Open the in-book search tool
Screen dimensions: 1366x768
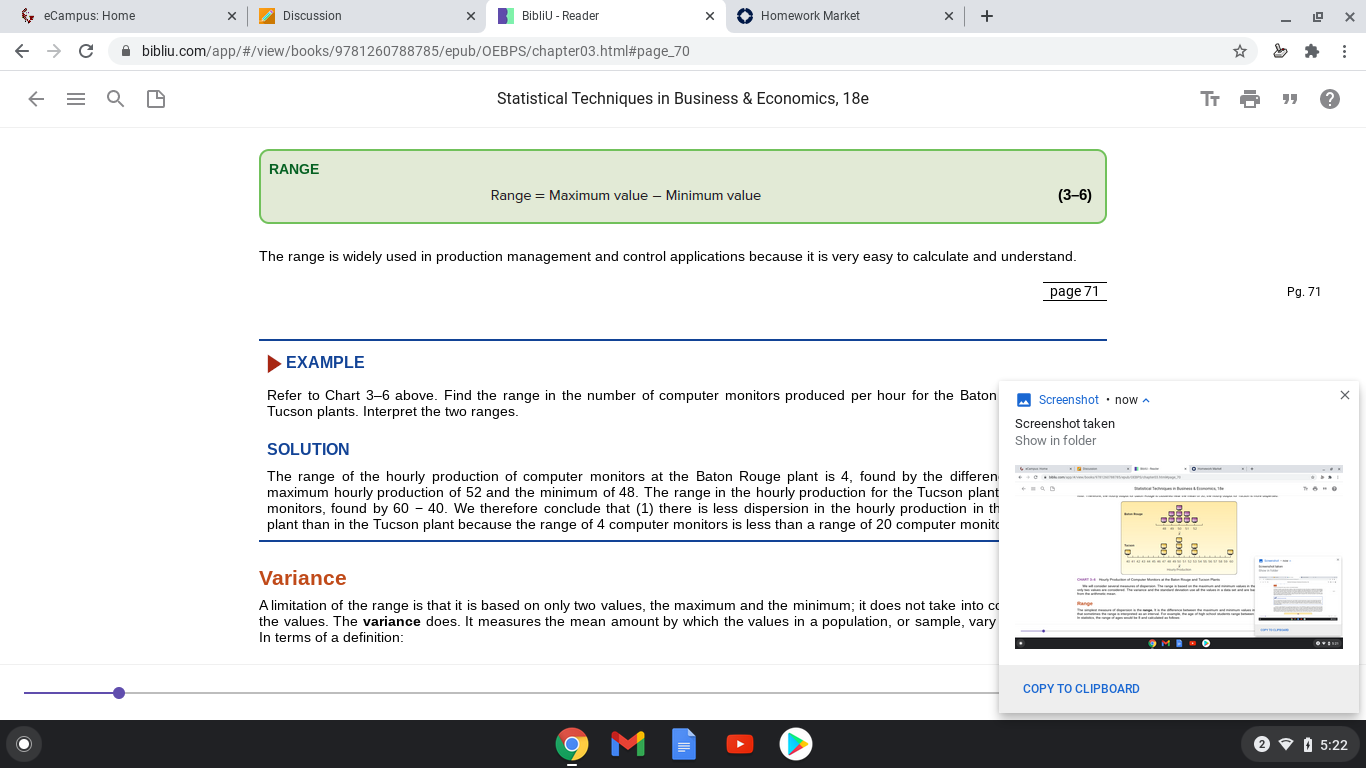point(116,99)
